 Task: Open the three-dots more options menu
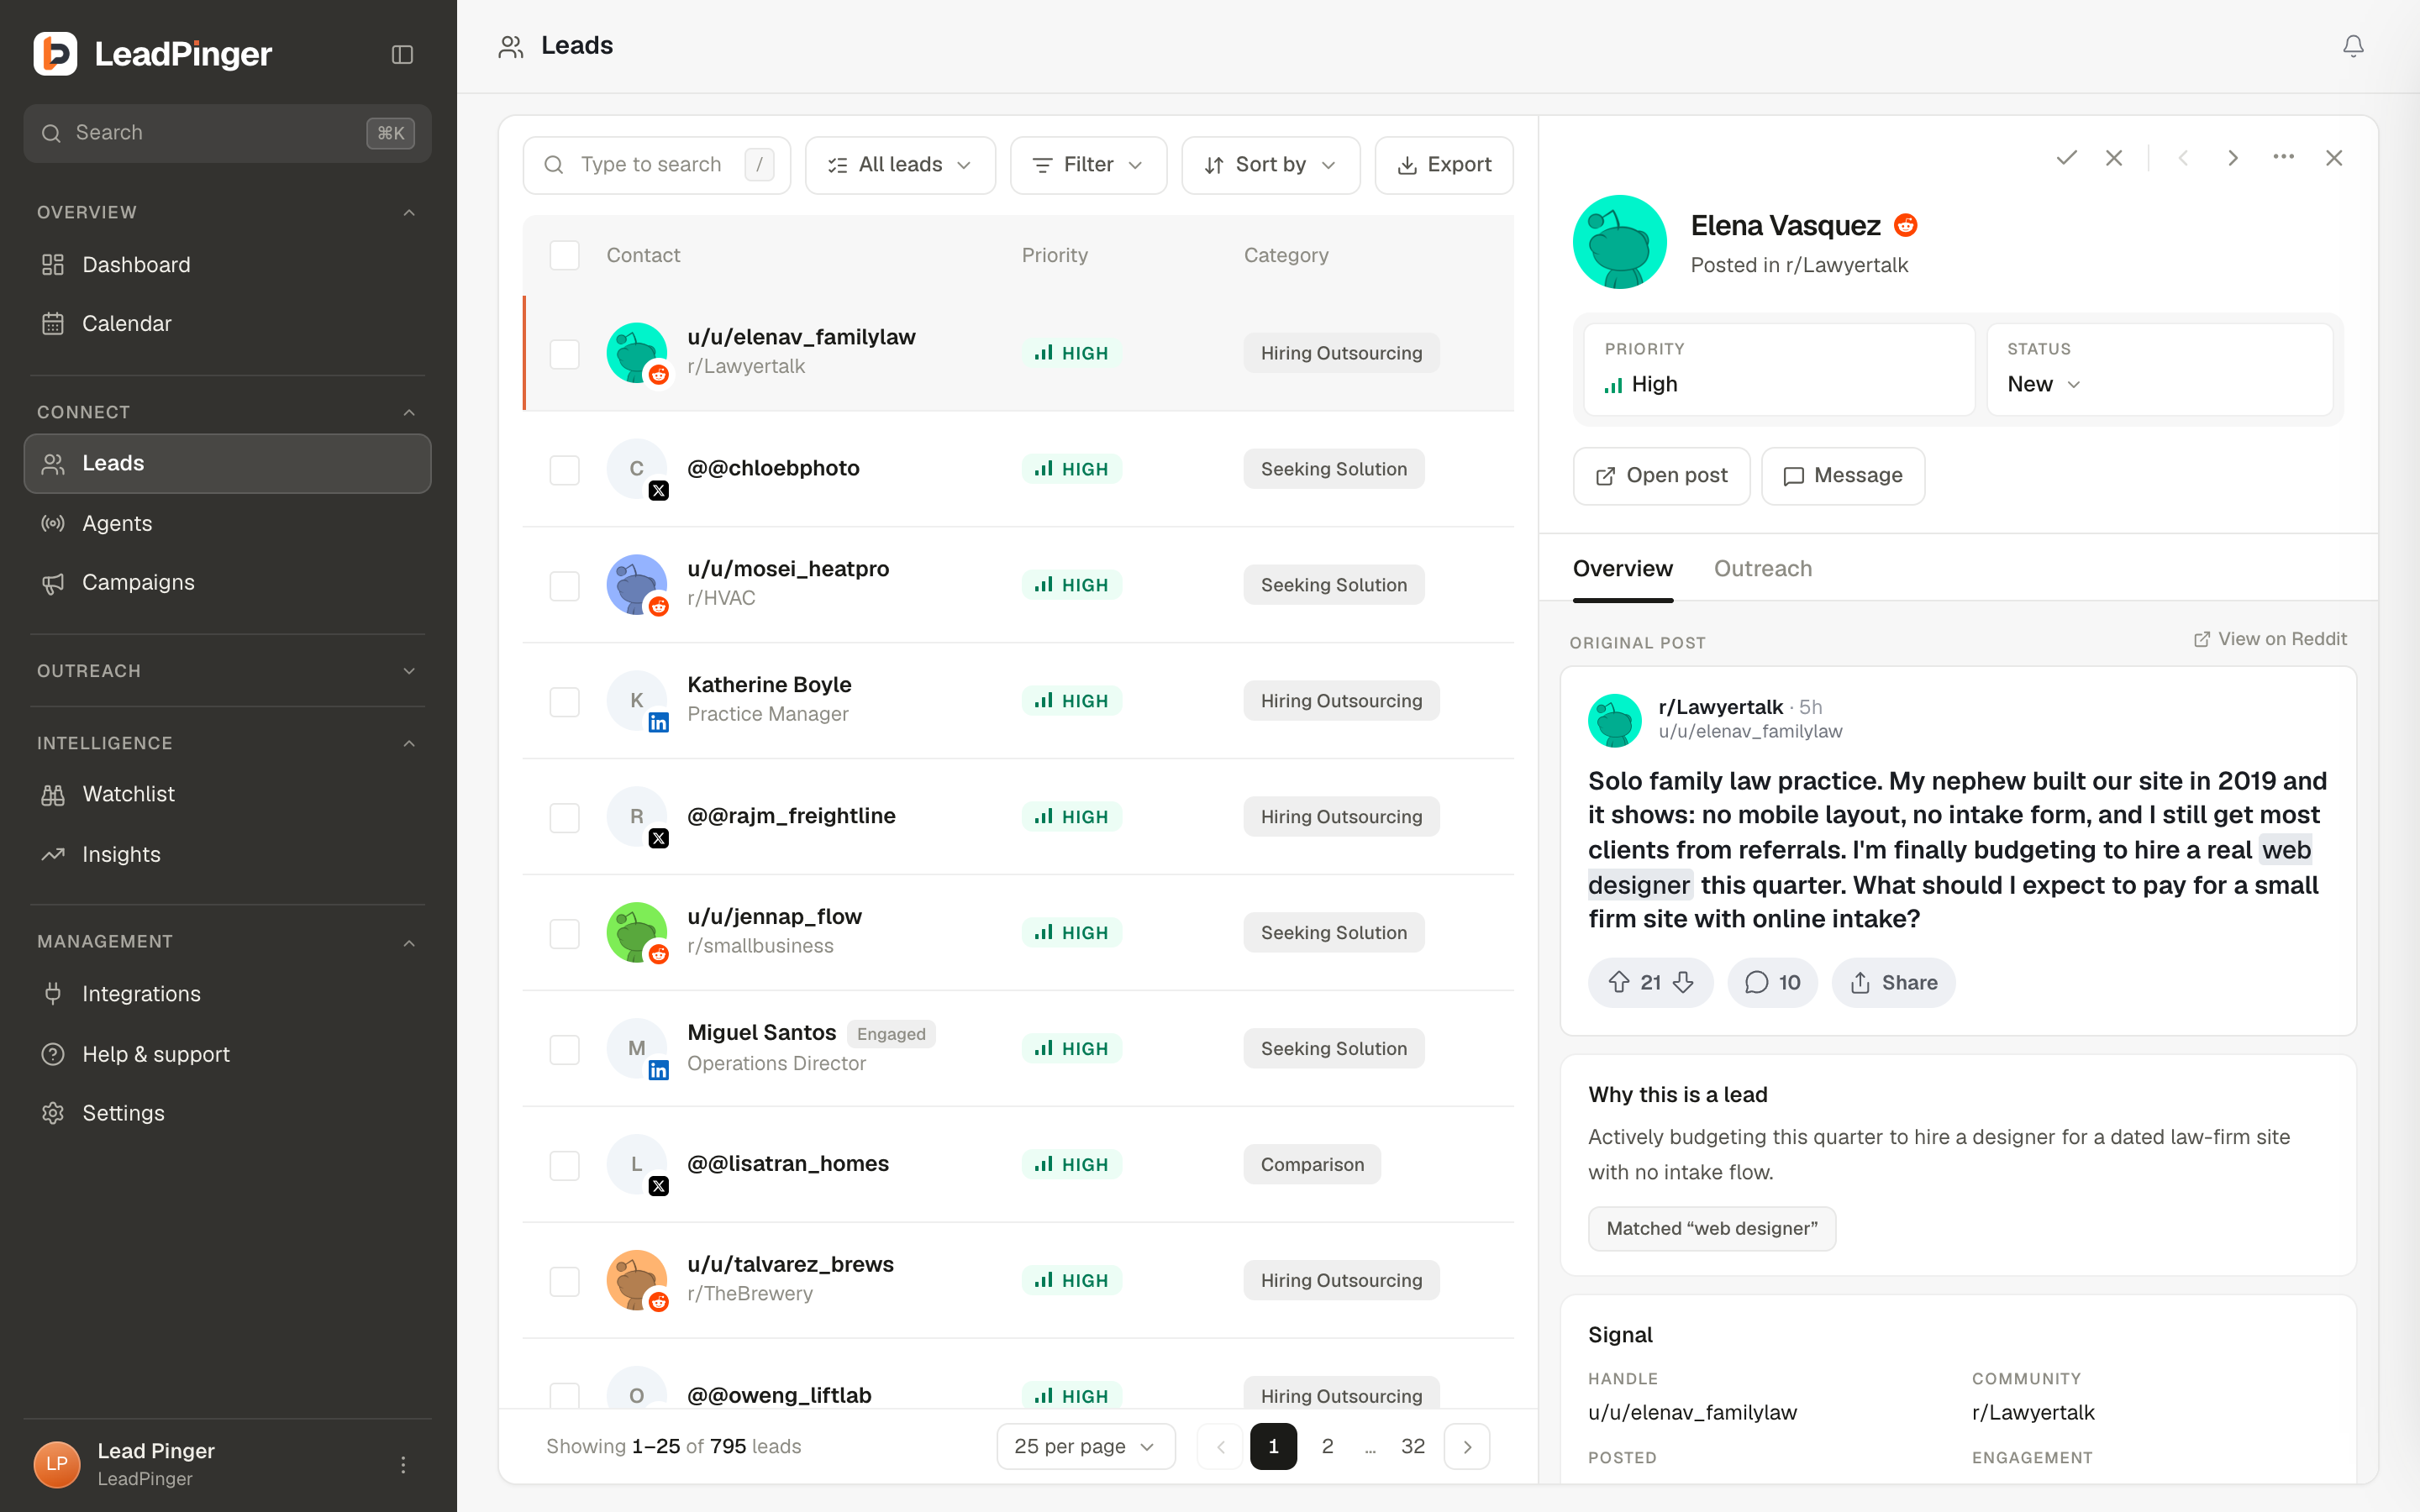(2283, 158)
